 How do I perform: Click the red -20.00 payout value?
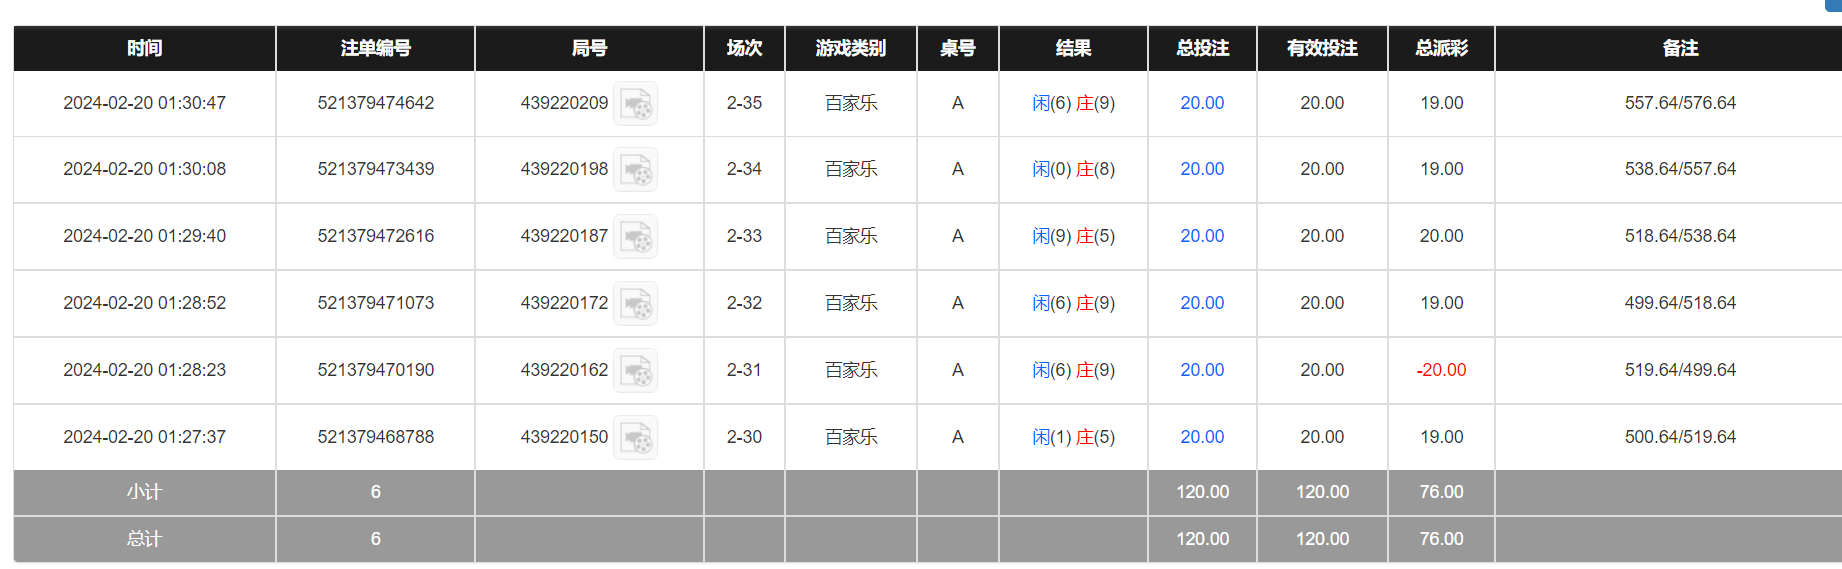click(x=1441, y=370)
